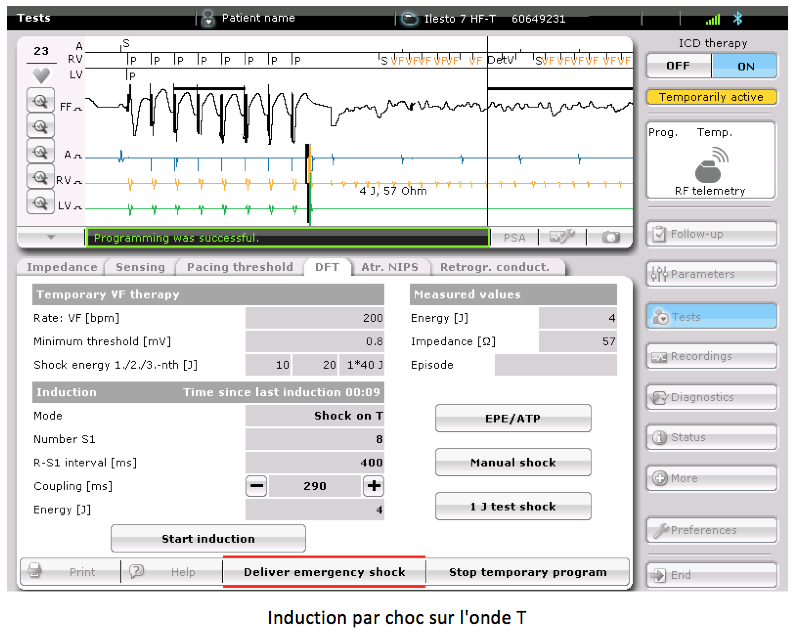Switch to the Pacing threshold tab
Image resolution: width=797 pixels, height=633 pixels.
(x=239, y=267)
